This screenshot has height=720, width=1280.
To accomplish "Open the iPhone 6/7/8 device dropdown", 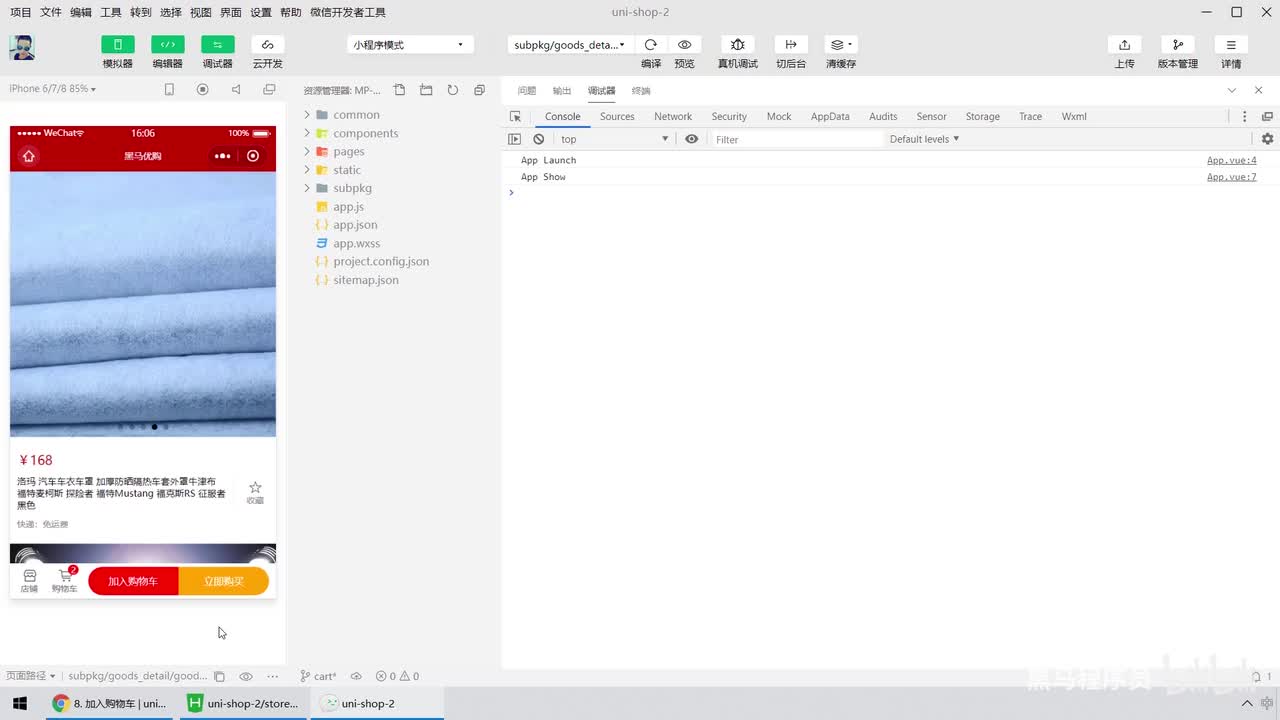I will pos(53,89).
